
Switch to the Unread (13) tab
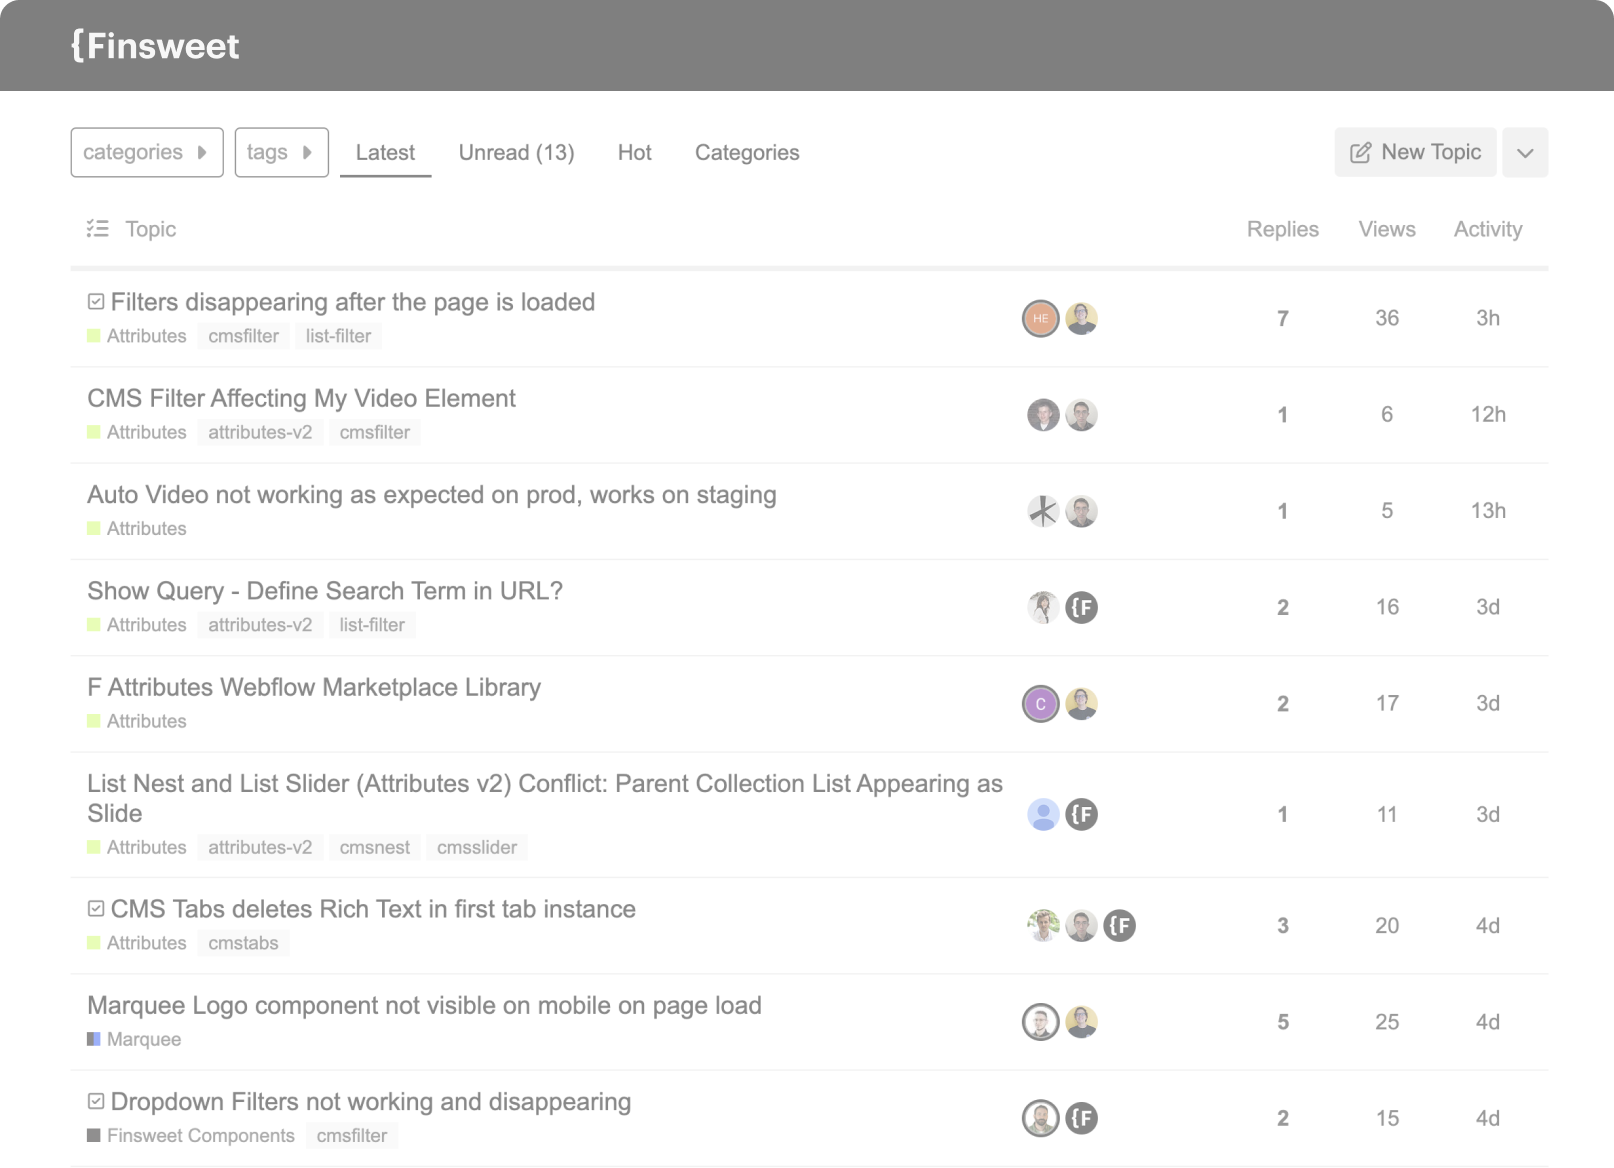(x=516, y=152)
